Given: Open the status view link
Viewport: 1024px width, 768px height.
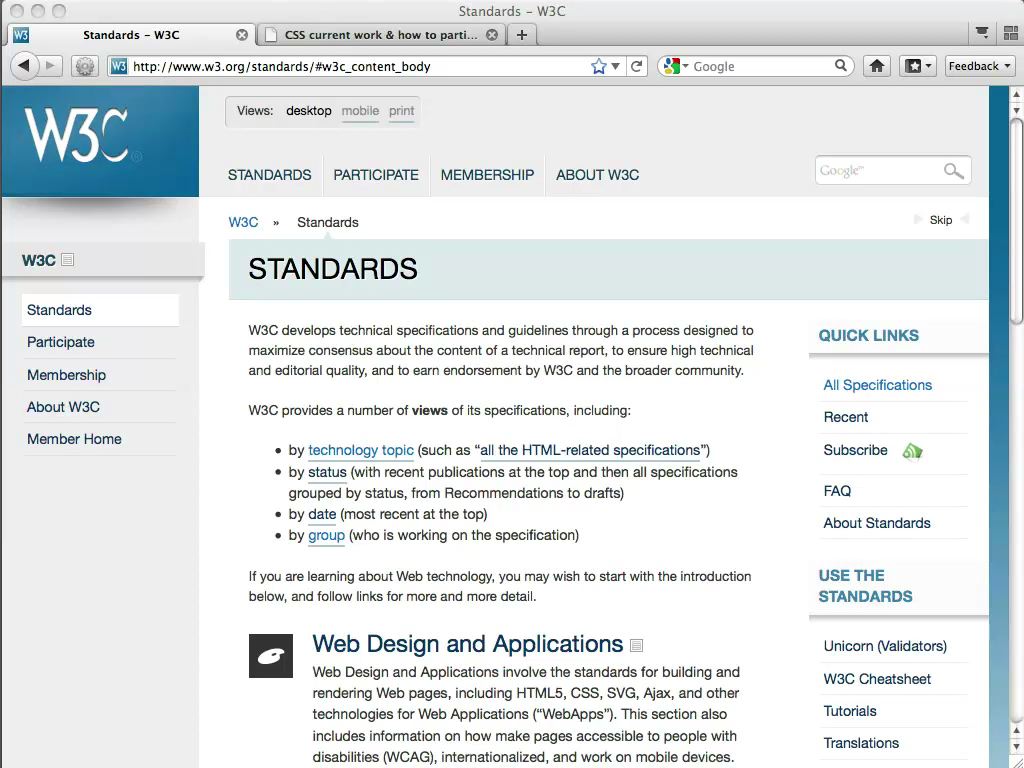Looking at the screenshot, I should (327, 472).
